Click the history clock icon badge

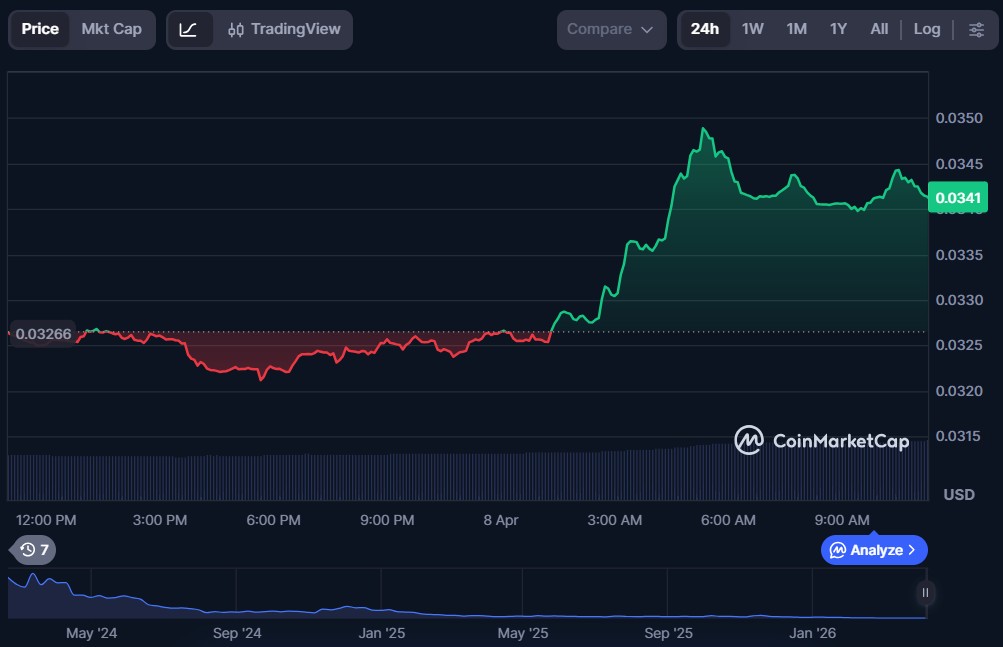point(34,549)
